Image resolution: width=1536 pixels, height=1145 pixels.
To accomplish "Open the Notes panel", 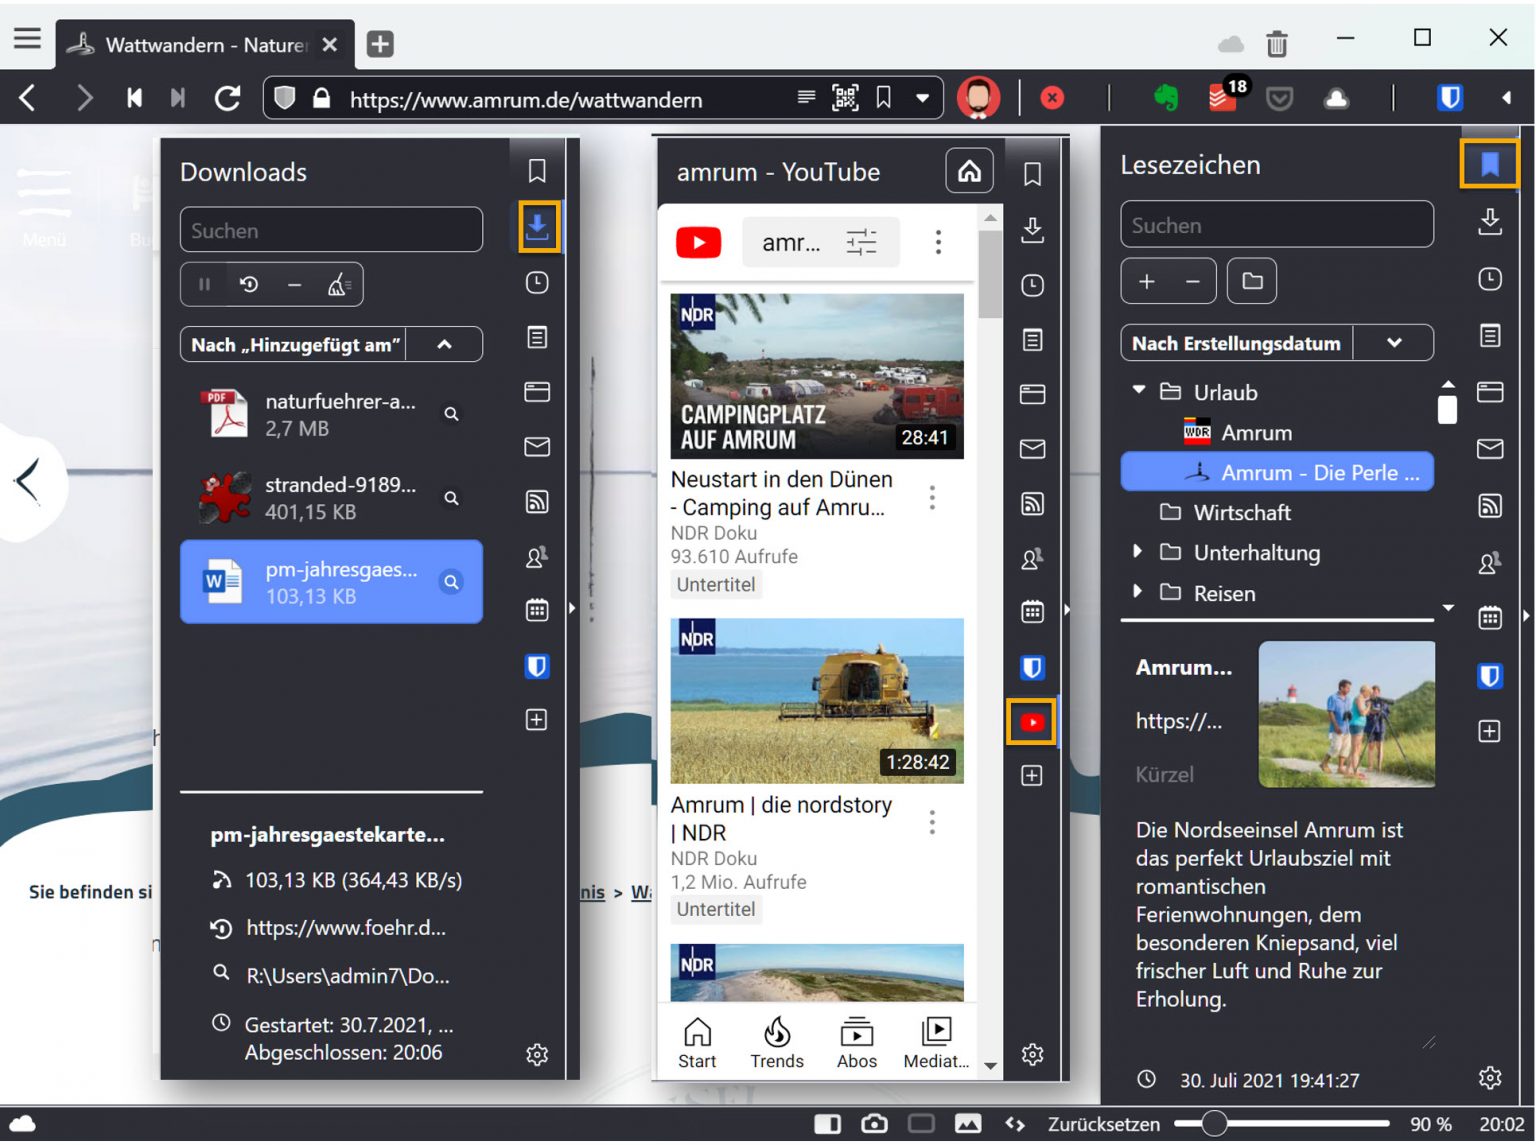I will tap(1489, 337).
